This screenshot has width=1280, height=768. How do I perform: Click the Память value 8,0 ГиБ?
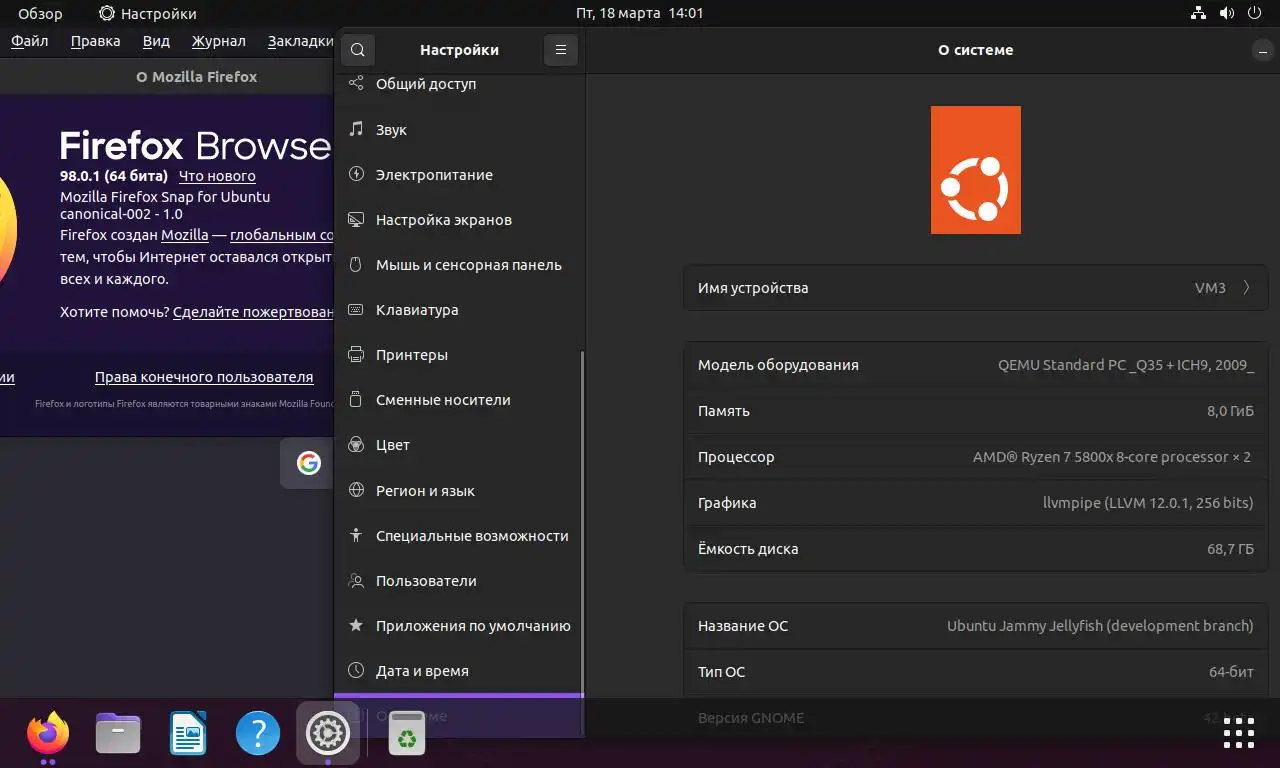point(1230,411)
